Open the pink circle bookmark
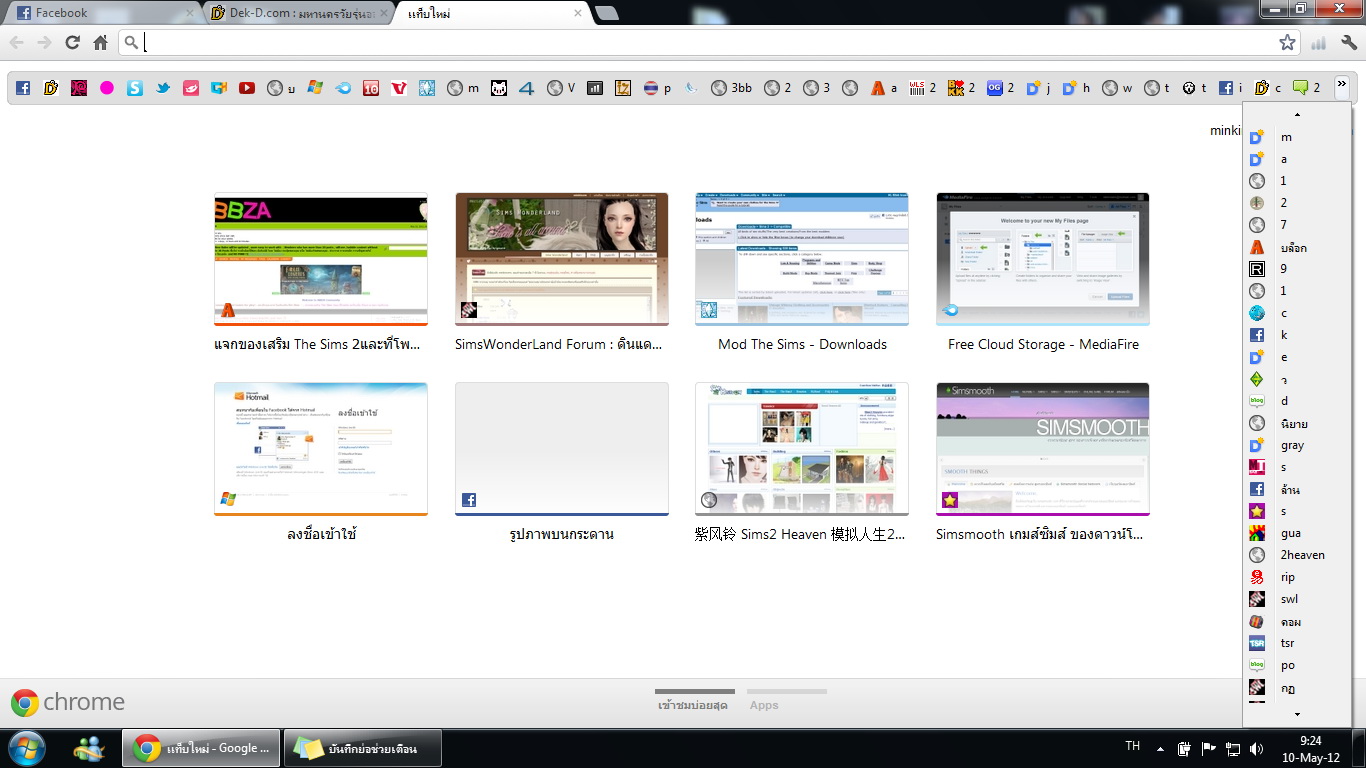The width and height of the screenshot is (1366, 768). pos(107,88)
